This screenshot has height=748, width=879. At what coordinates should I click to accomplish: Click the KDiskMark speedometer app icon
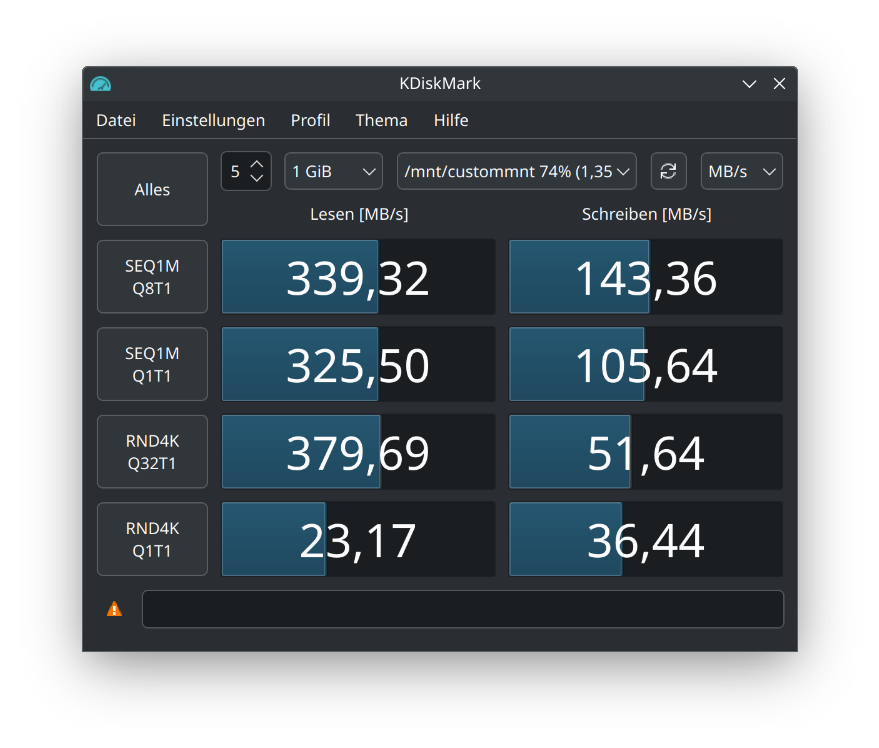(100, 84)
